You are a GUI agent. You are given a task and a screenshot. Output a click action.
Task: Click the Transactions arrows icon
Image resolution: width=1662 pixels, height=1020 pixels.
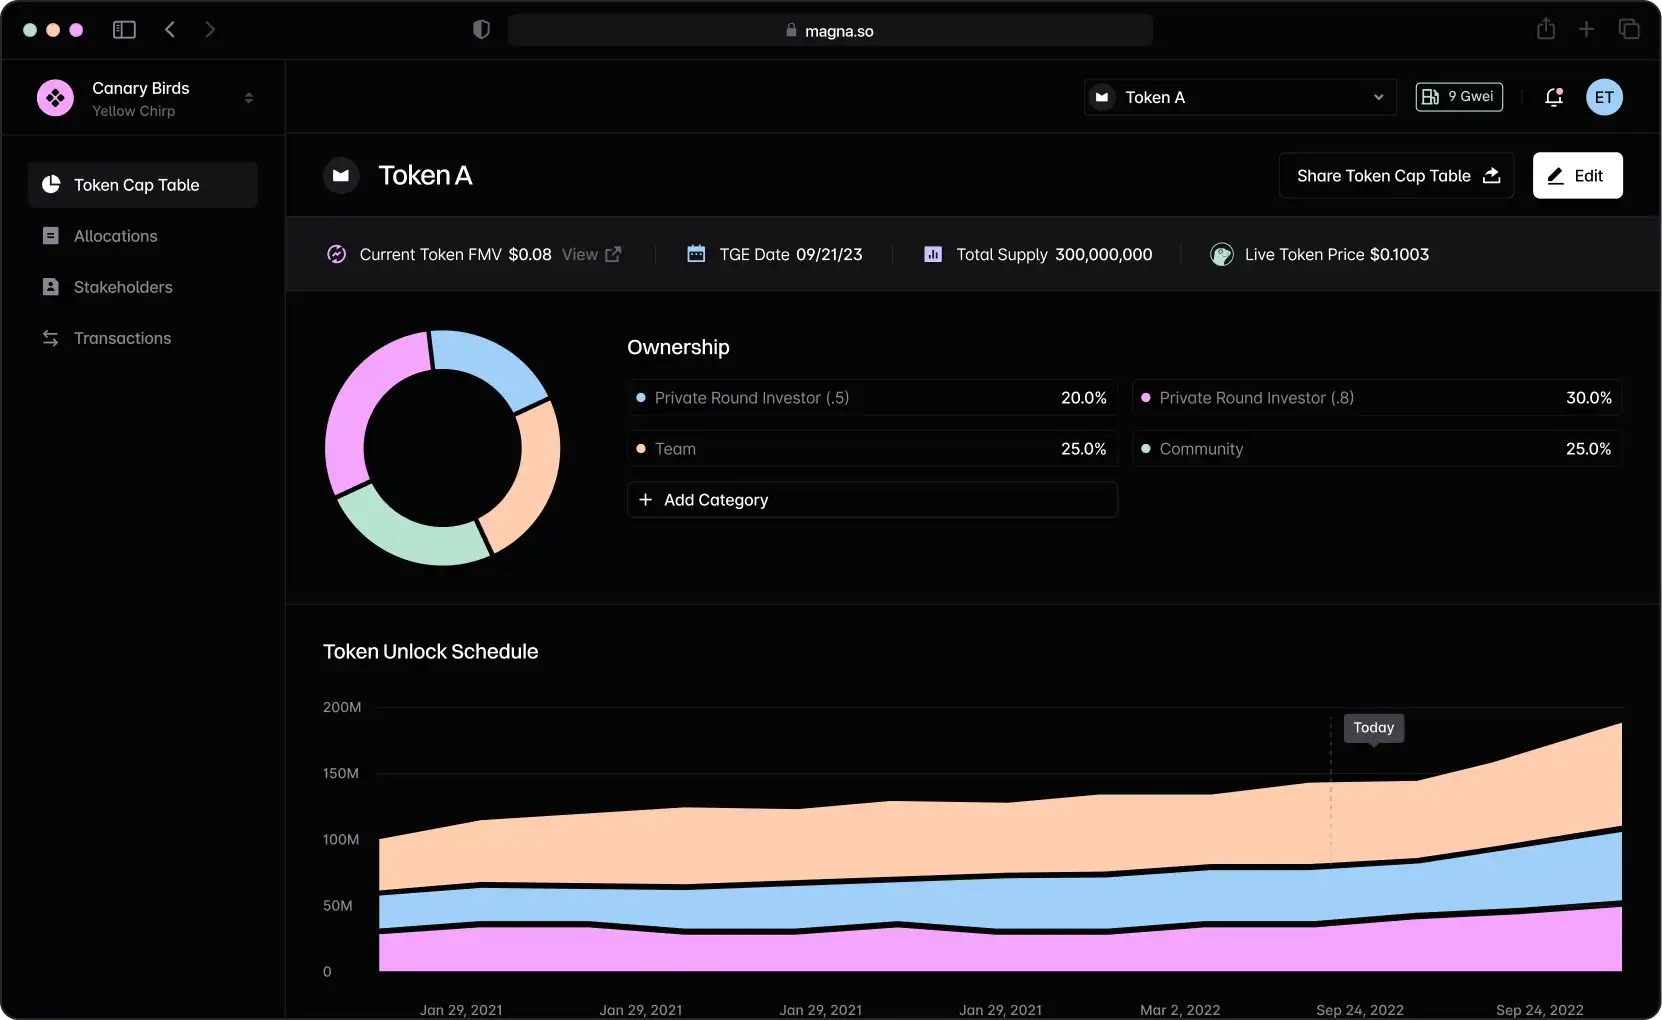coord(51,338)
